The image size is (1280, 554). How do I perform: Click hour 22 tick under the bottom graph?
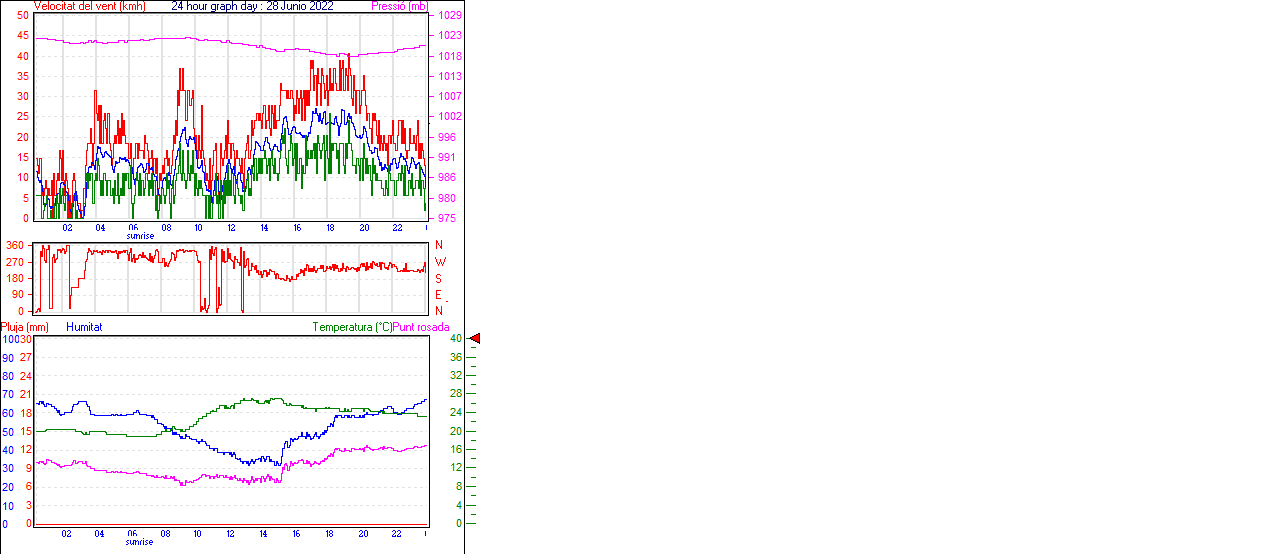(x=396, y=534)
